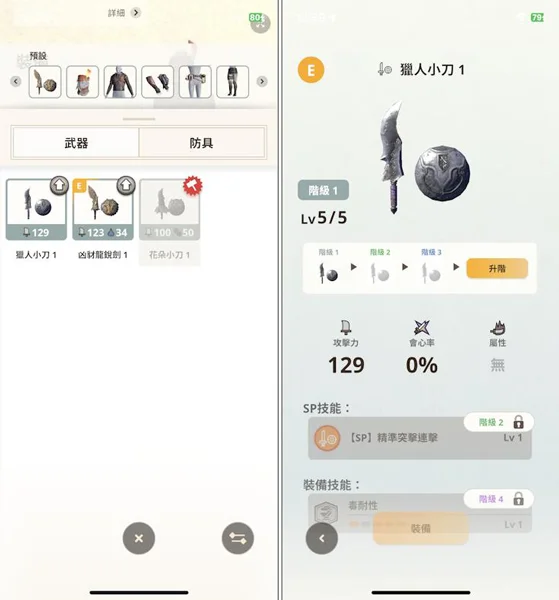The width and height of the screenshot is (559, 600).
Task: Choose the equipped 凶豺龍銳劍 1 weapon card
Action: tap(103, 210)
